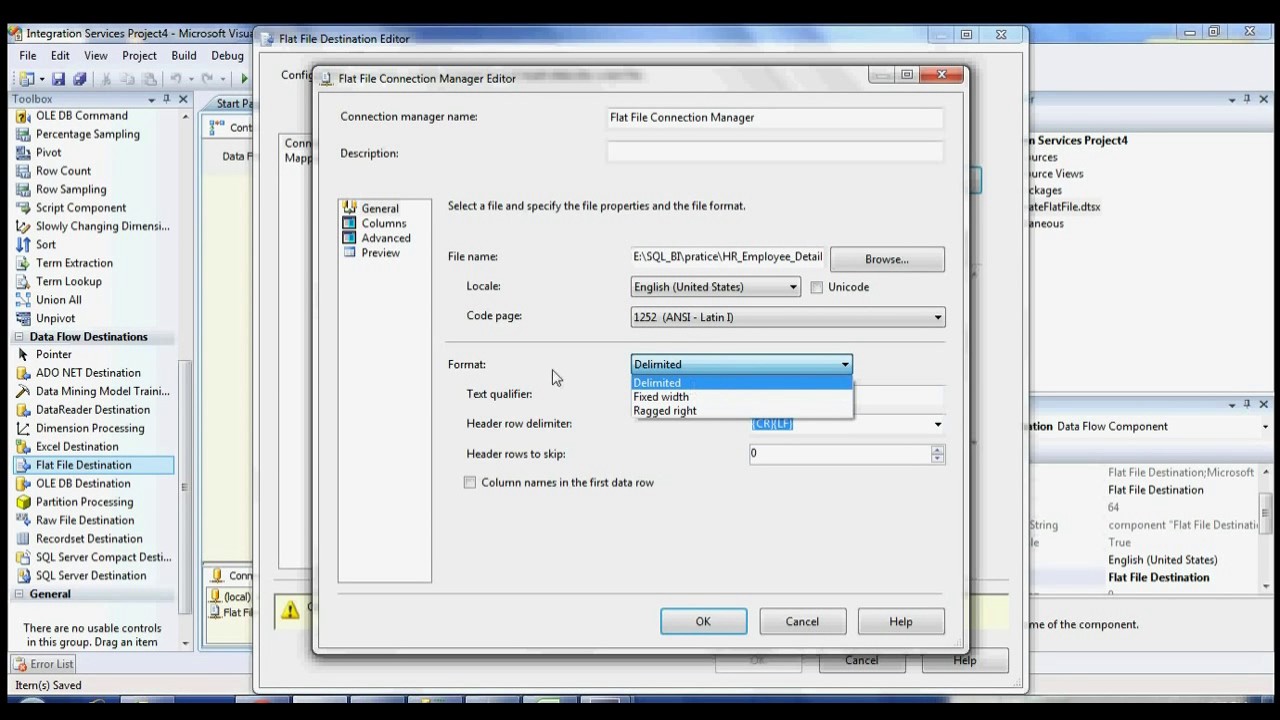The width and height of the screenshot is (1280, 720).
Task: Click the Description input field
Action: (775, 153)
